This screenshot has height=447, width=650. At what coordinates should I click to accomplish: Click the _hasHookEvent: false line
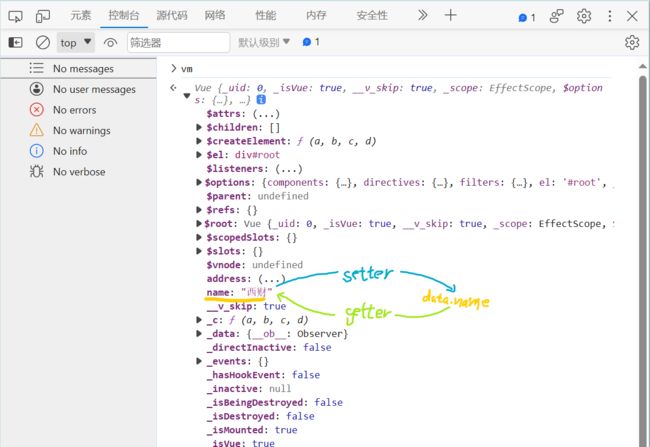[264, 375]
